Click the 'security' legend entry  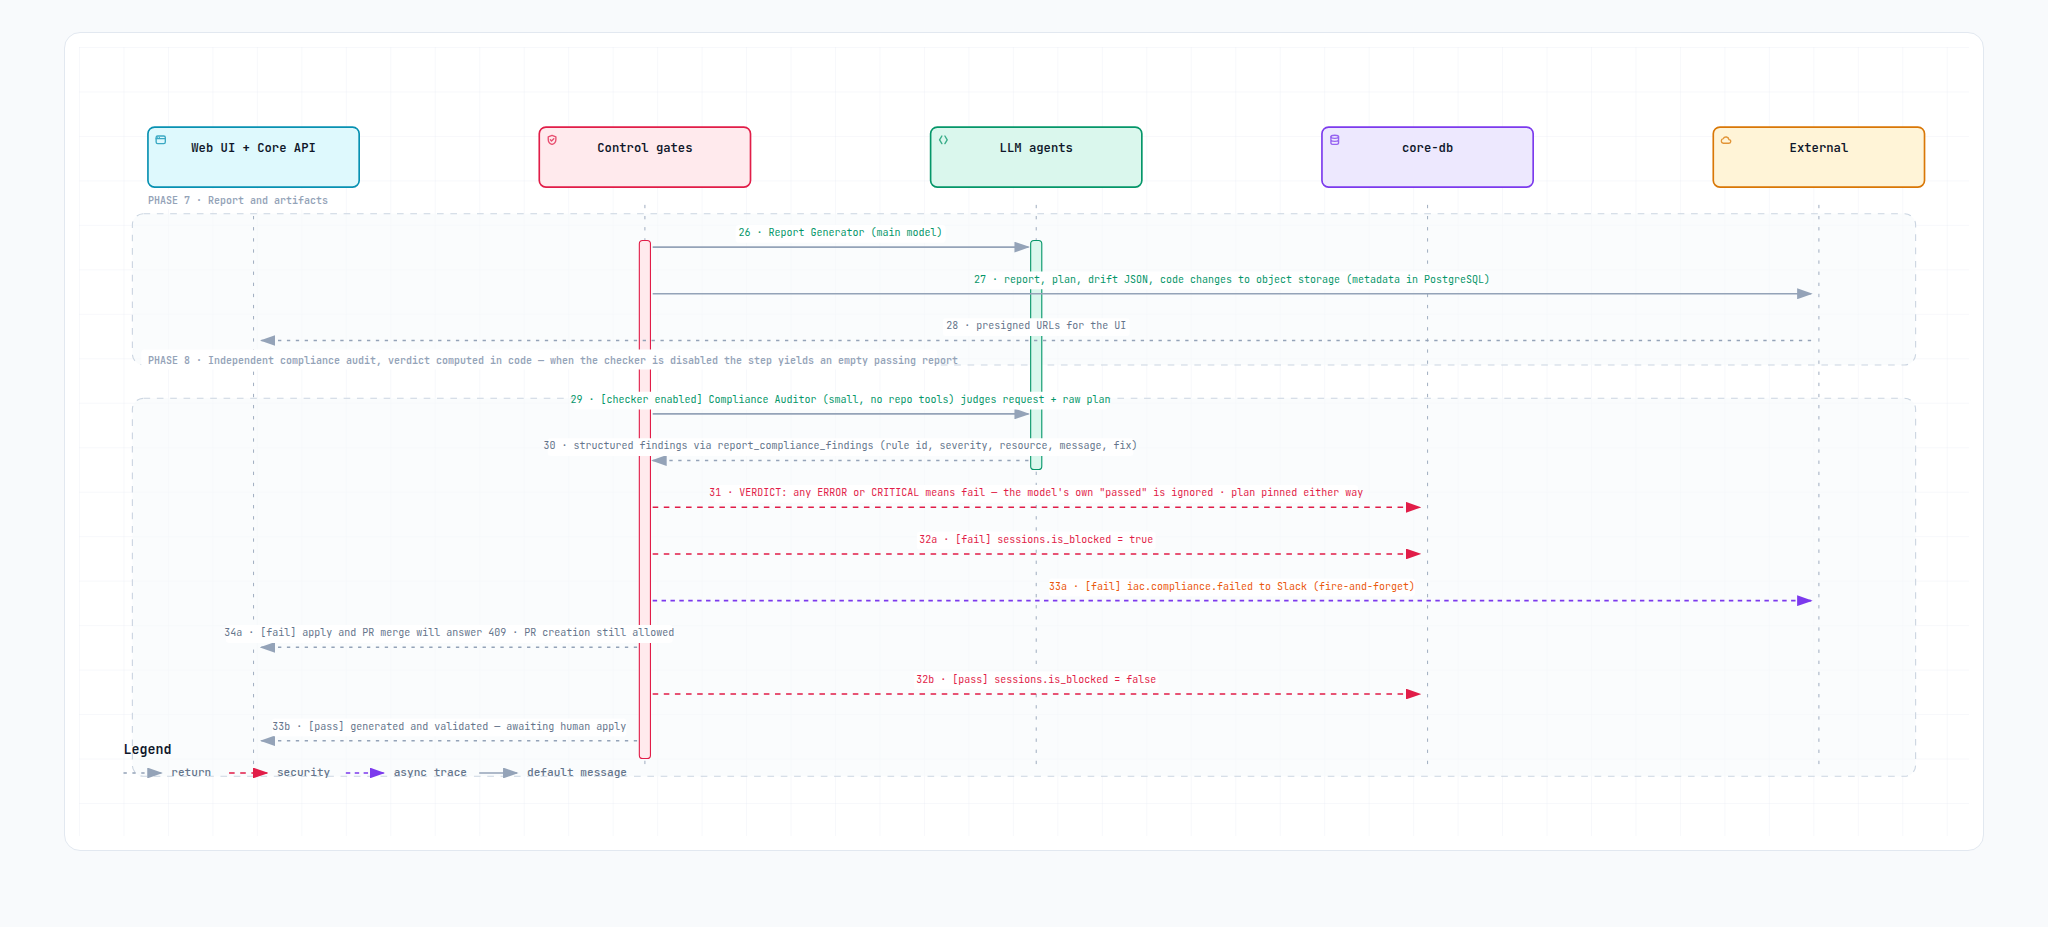pos(304,773)
